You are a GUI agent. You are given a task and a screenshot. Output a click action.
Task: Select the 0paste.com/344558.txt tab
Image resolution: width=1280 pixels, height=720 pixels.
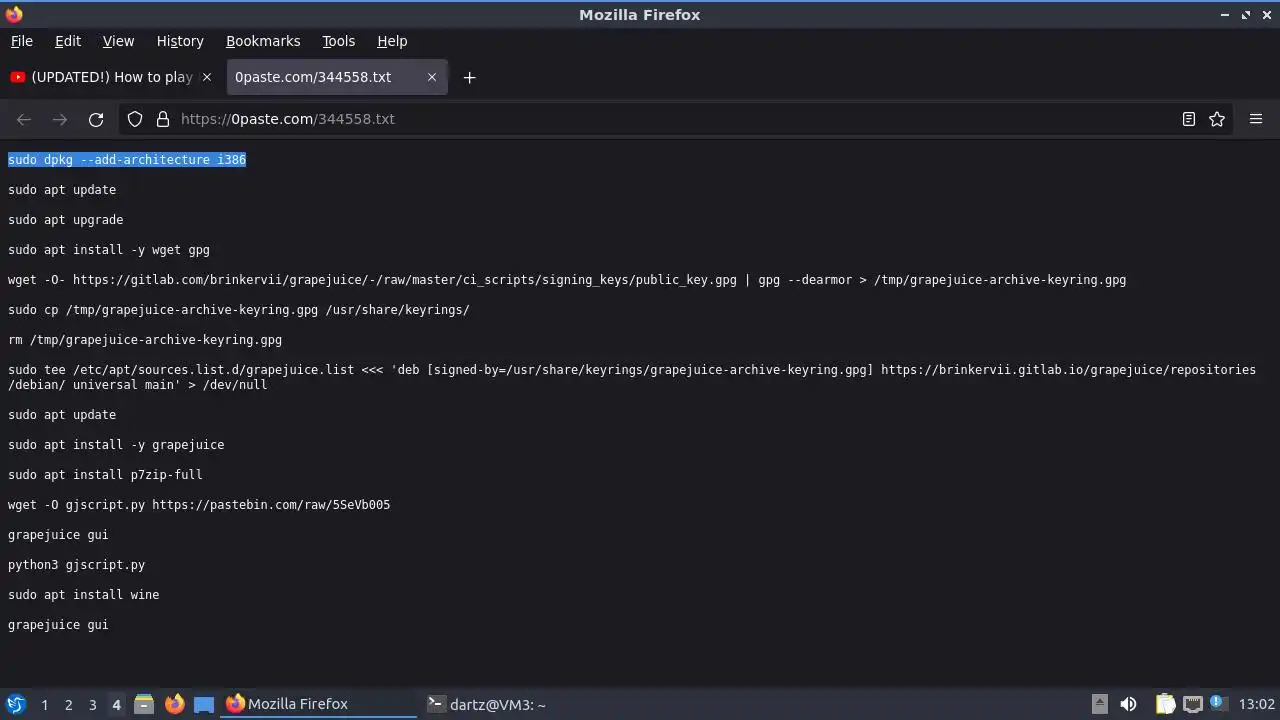[337, 77]
